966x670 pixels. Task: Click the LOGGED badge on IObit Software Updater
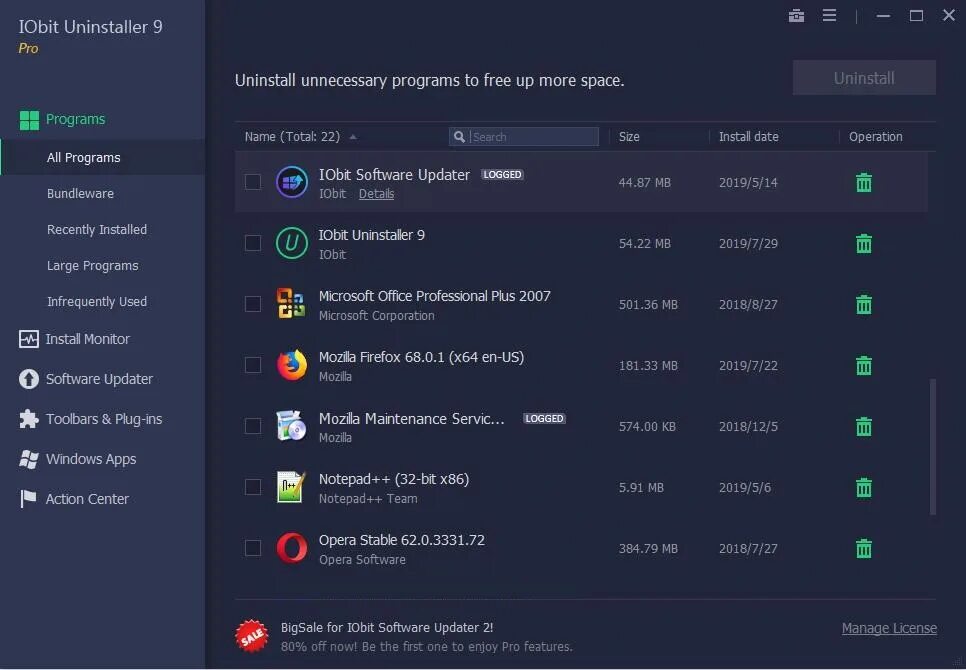pos(502,175)
